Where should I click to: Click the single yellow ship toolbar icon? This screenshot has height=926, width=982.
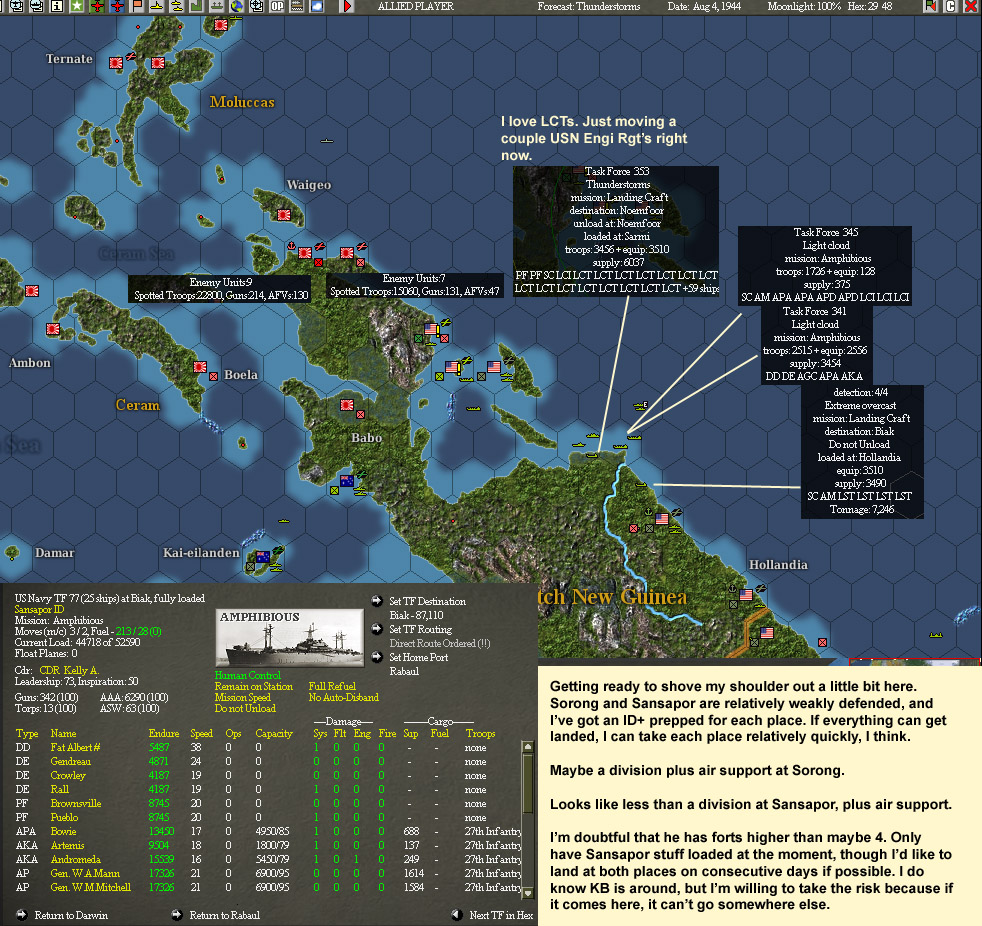[157, 6]
